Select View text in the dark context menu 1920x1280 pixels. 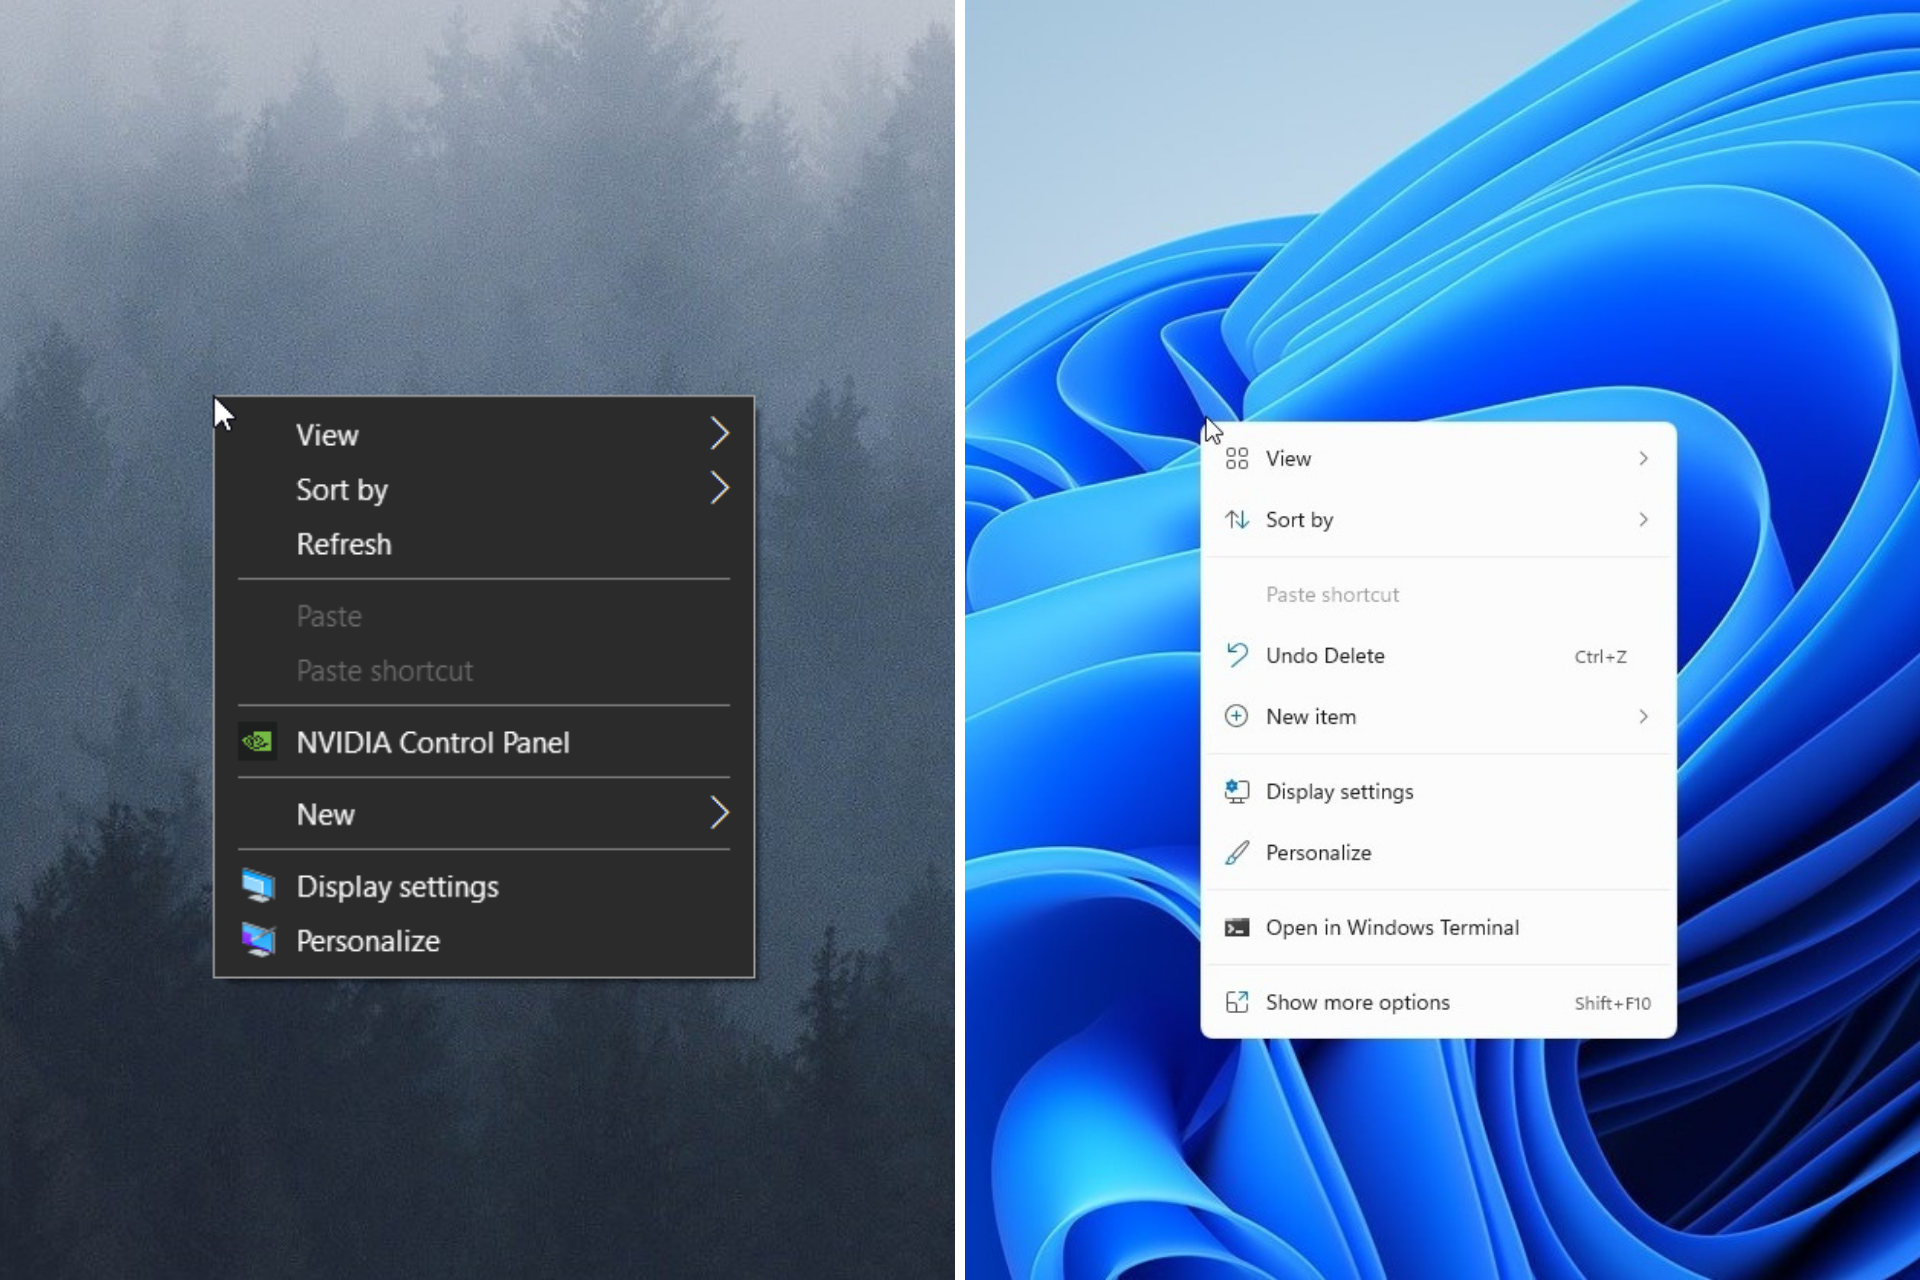pos(327,435)
